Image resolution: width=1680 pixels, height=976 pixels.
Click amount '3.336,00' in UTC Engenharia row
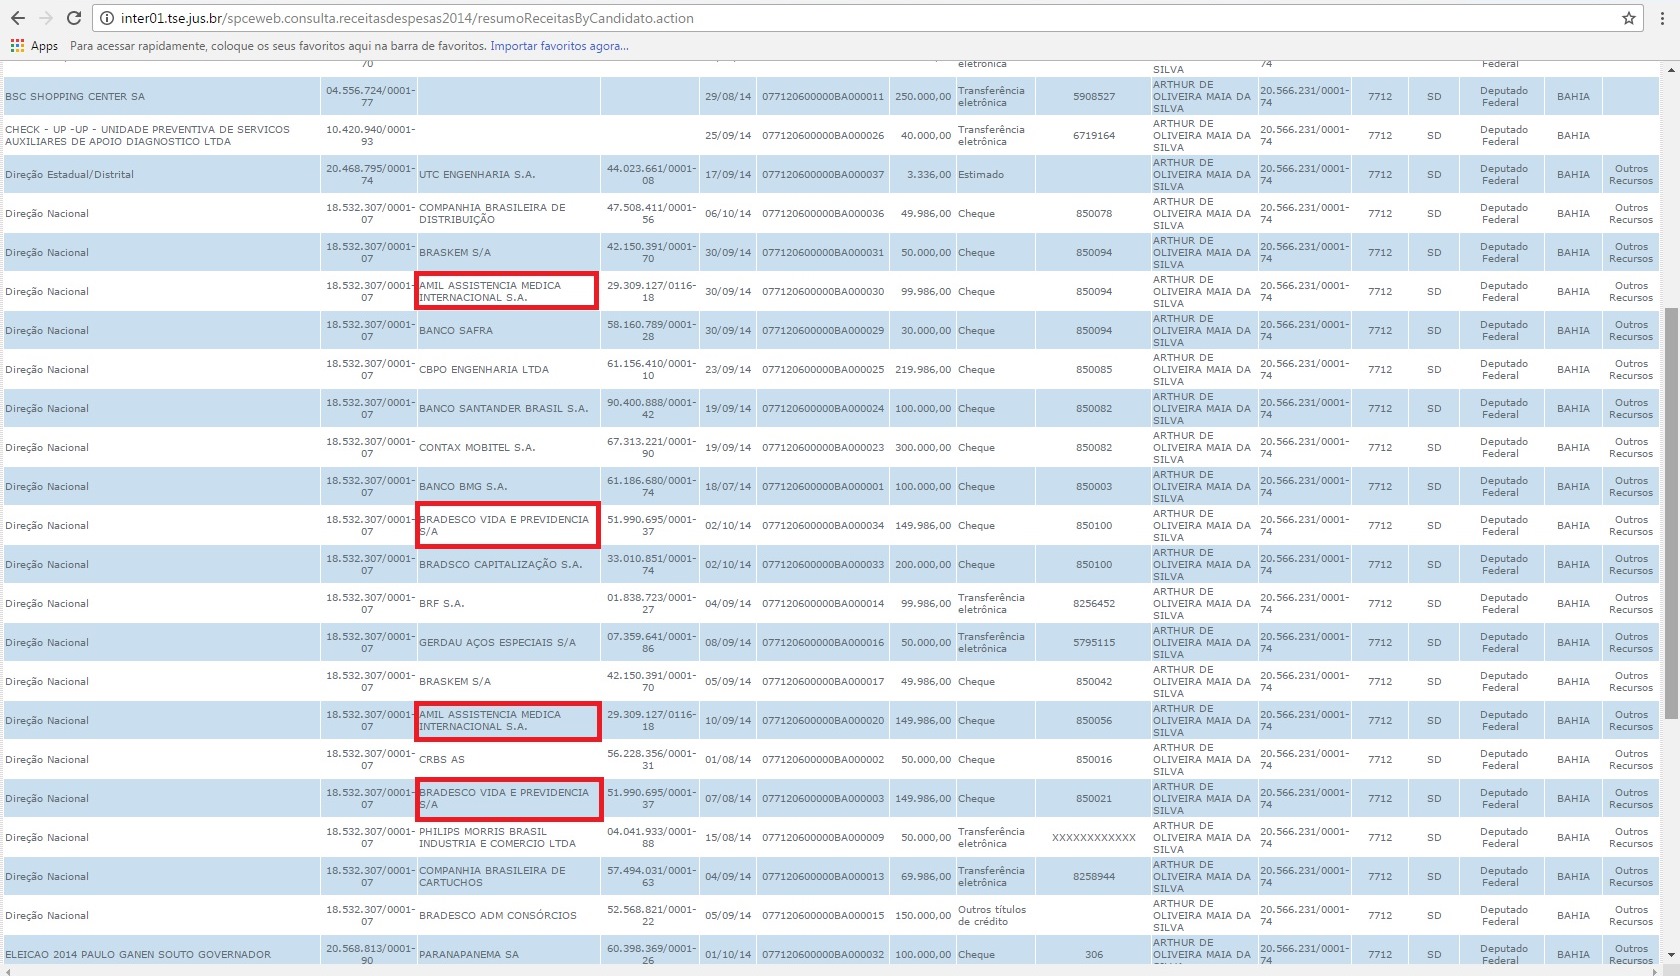[929, 175]
